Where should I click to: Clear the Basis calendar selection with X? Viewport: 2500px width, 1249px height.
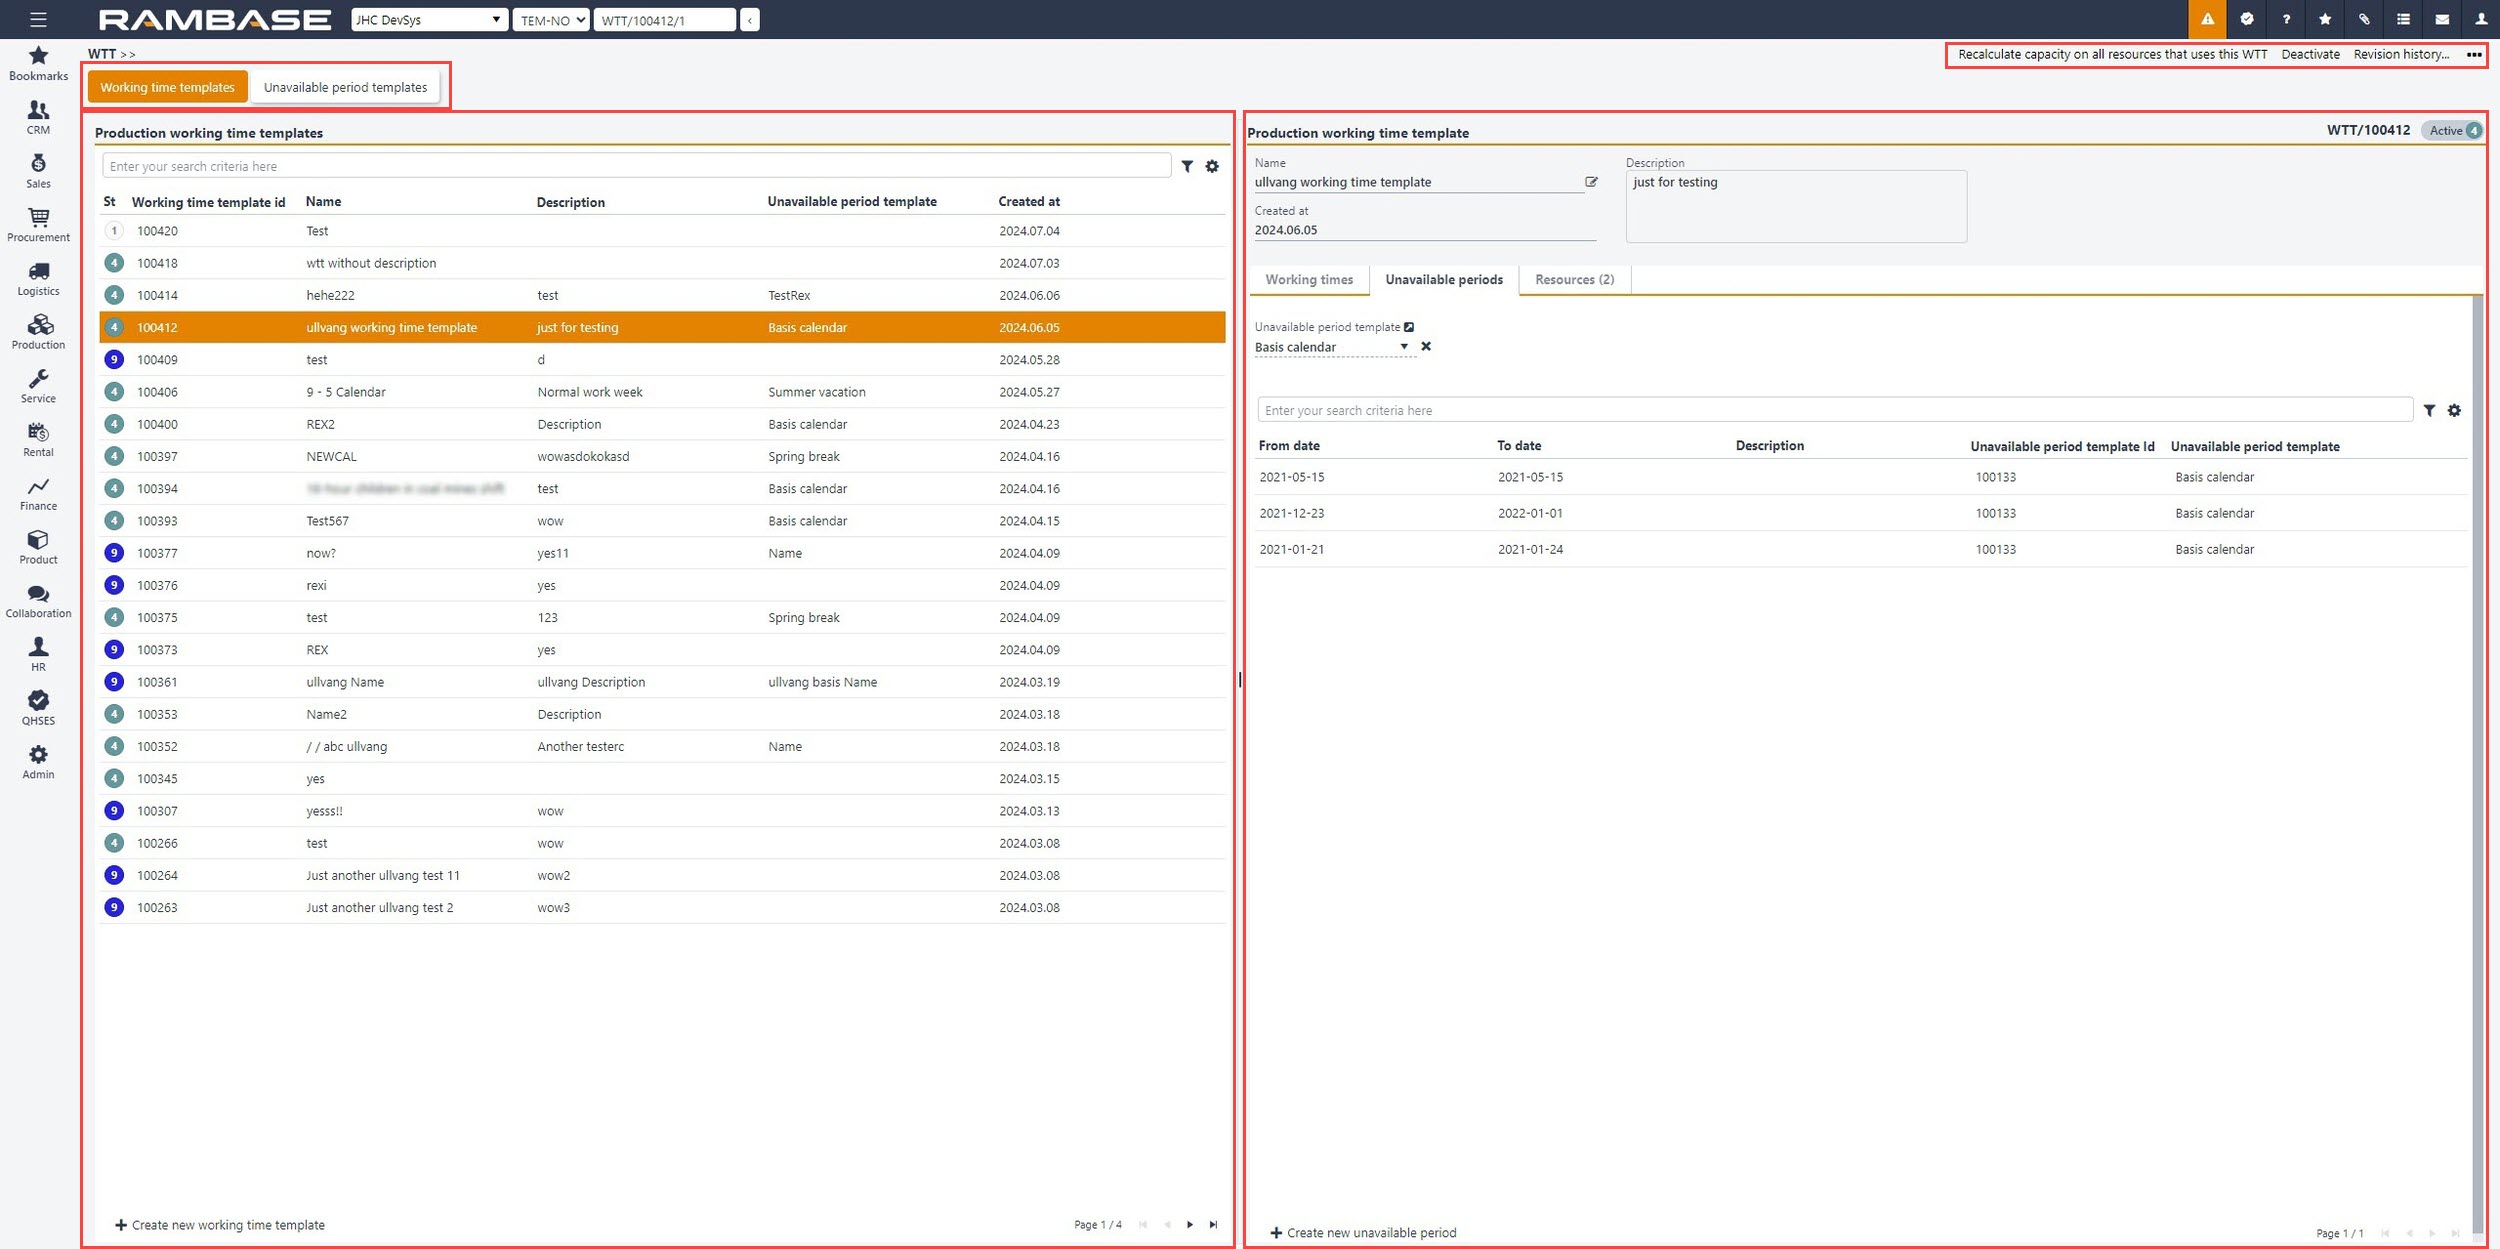pyautogui.click(x=1426, y=346)
